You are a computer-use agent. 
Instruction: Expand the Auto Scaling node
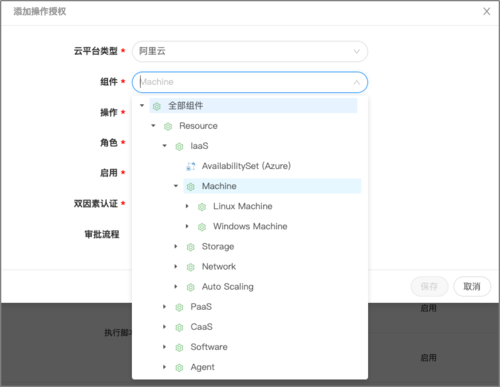(176, 286)
